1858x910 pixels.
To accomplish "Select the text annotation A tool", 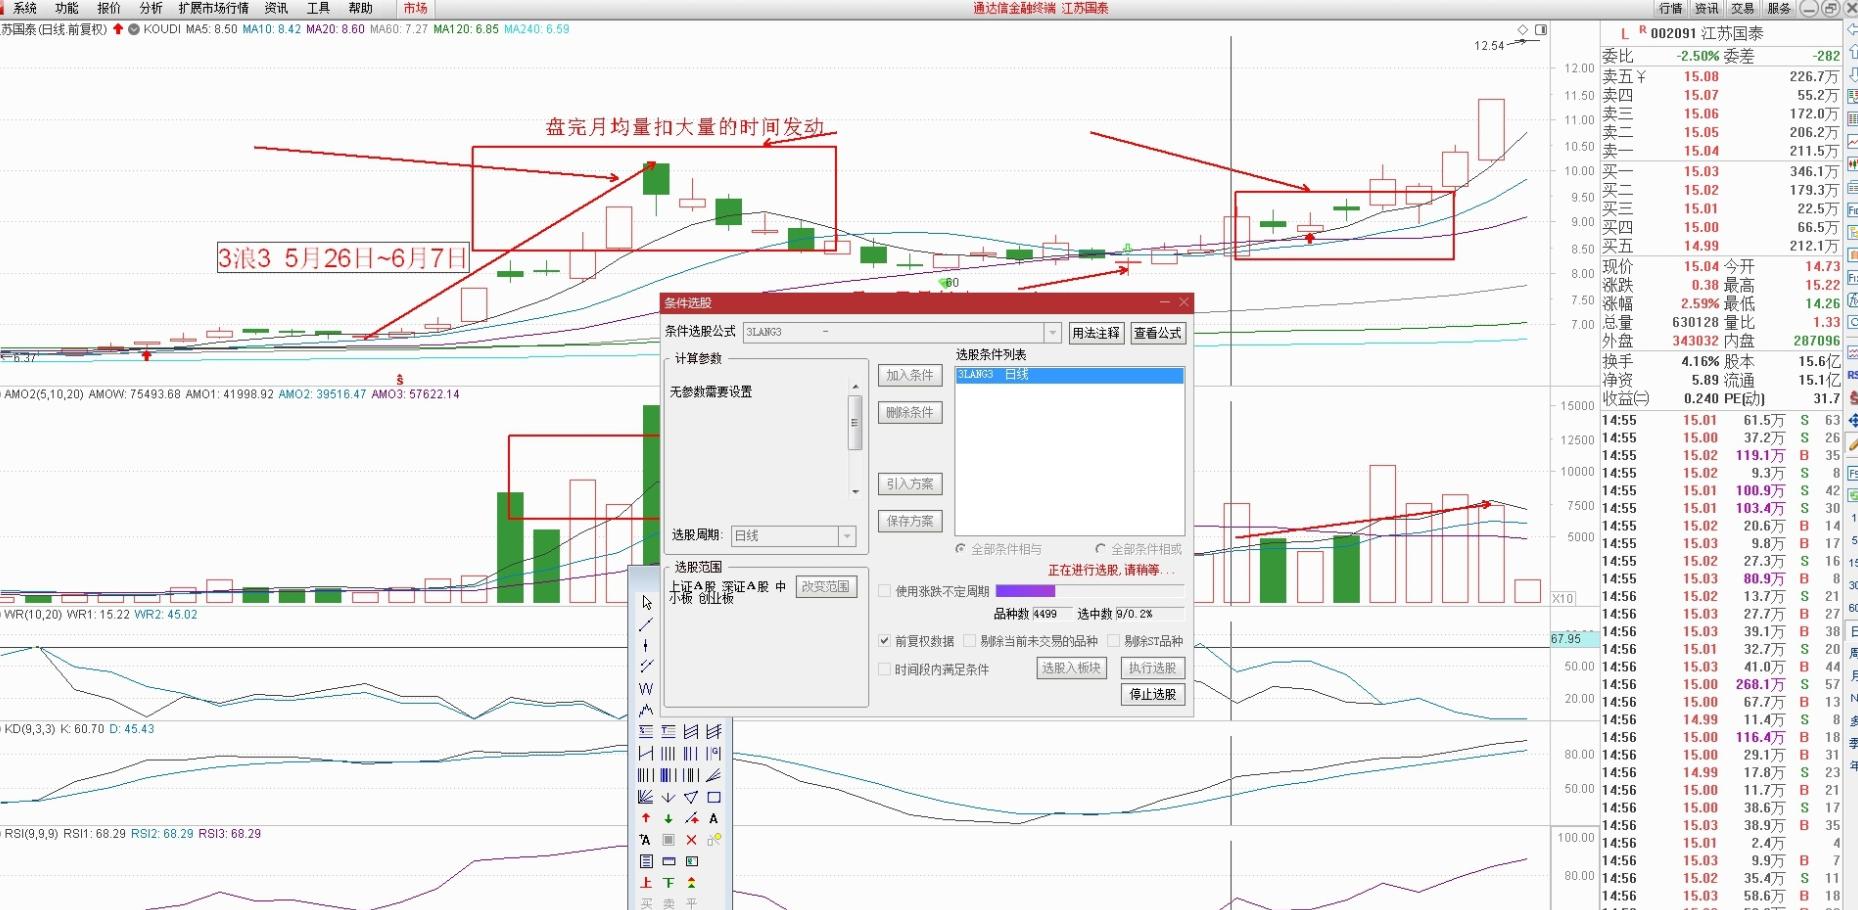I will [714, 818].
